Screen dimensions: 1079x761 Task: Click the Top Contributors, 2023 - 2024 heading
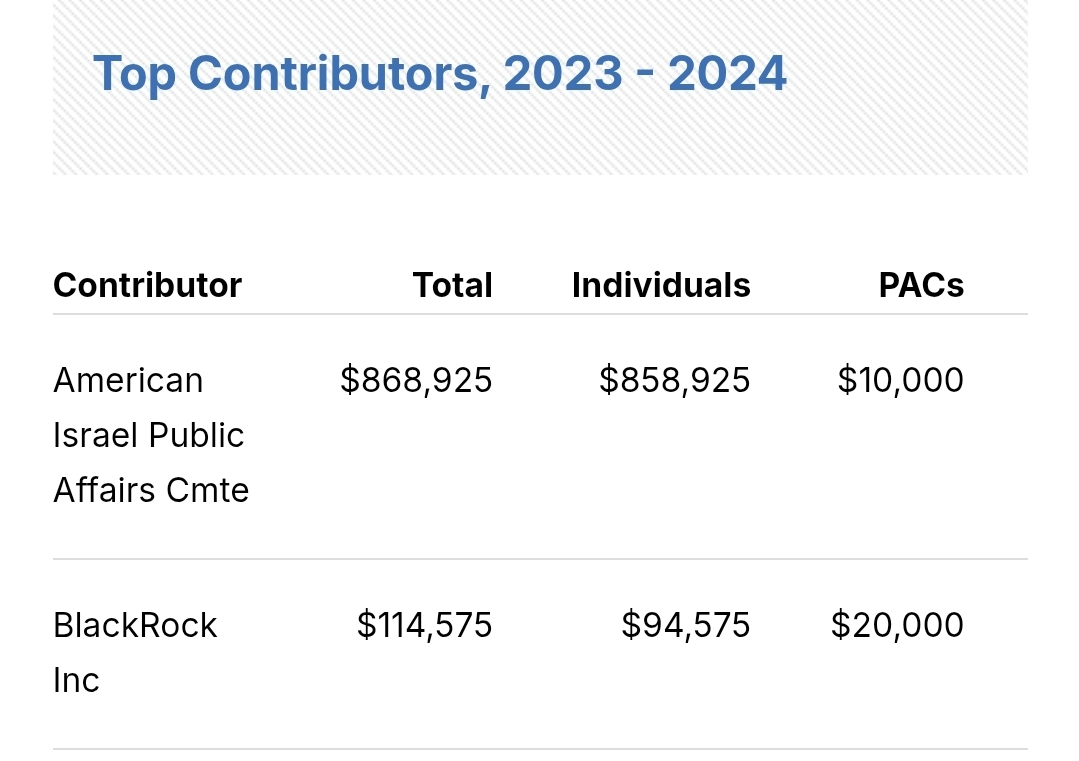coord(439,74)
